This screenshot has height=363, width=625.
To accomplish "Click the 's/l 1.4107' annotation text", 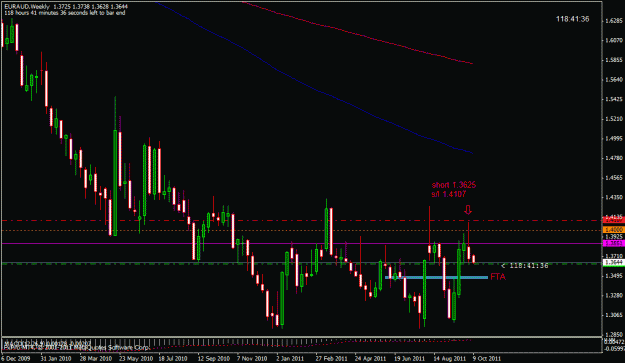I will 448,194.
